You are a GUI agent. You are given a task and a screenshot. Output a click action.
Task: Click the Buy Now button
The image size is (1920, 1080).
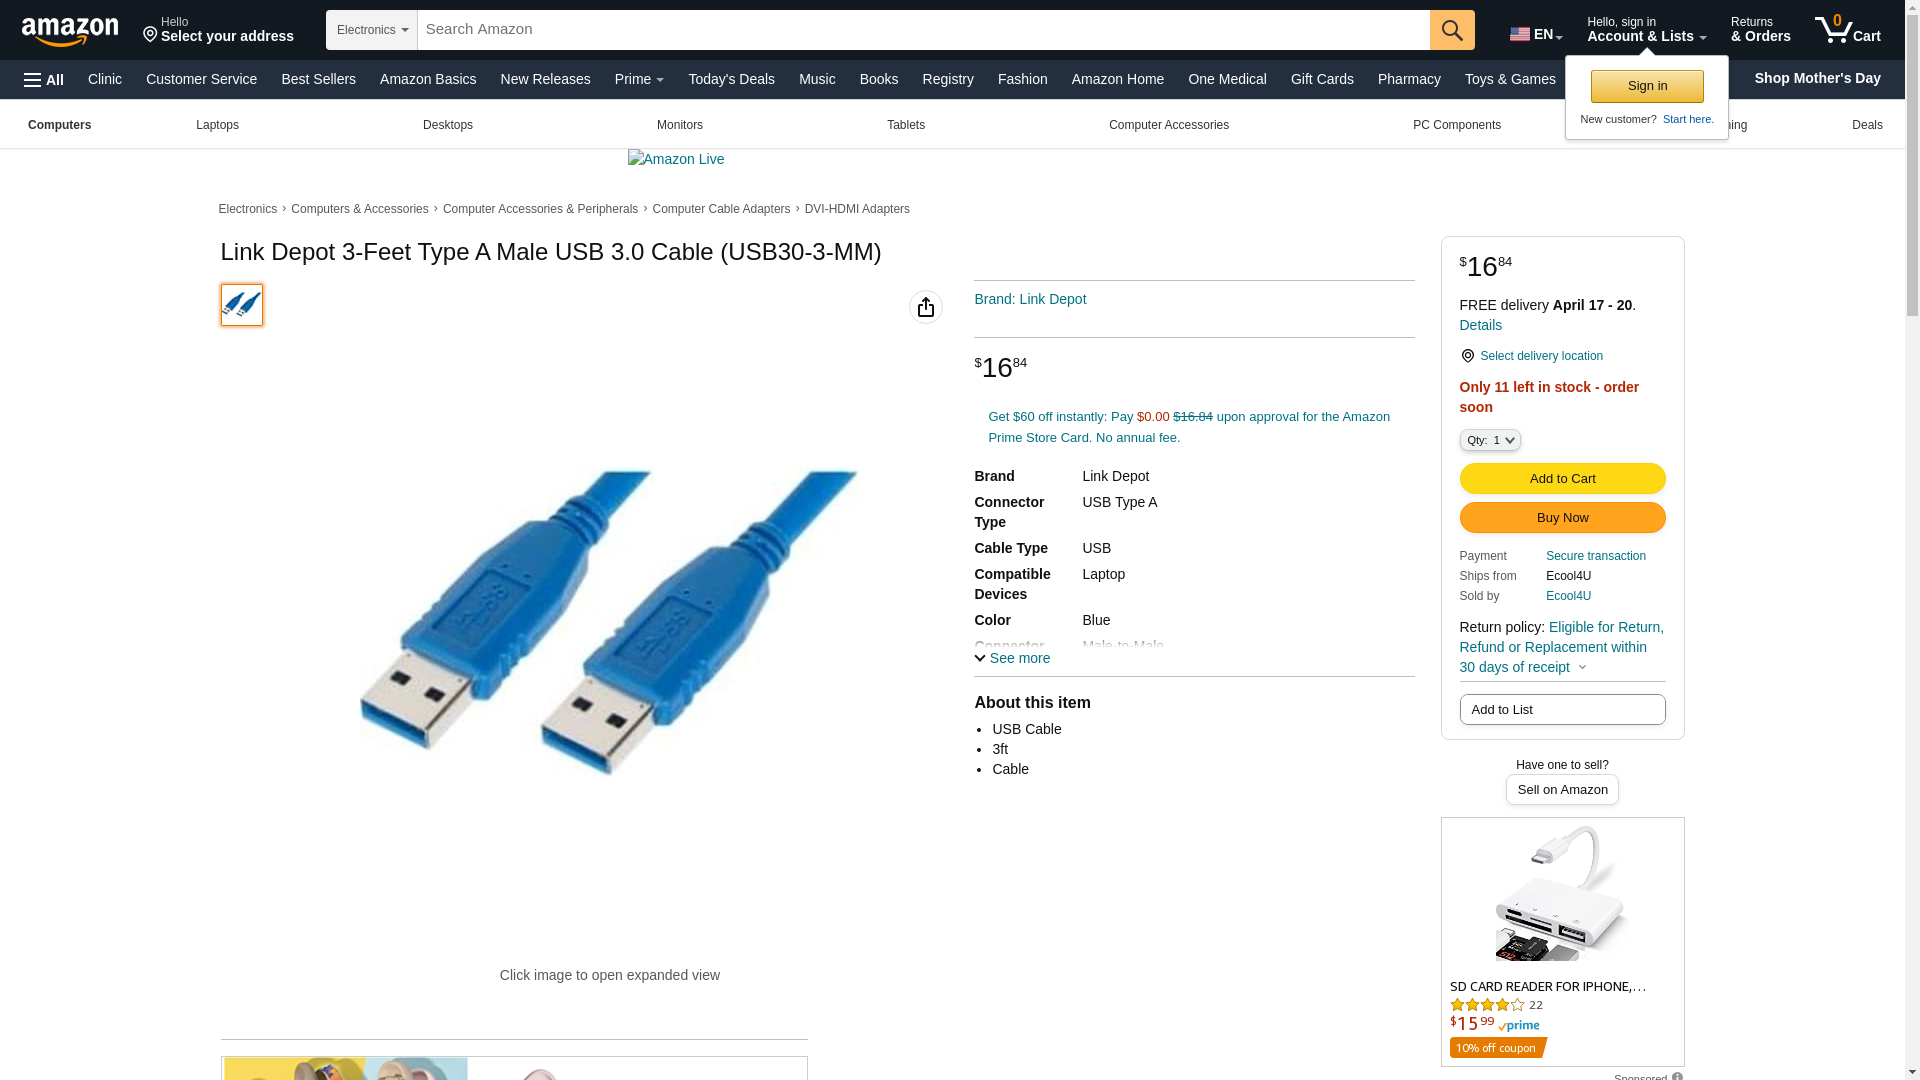(1562, 518)
